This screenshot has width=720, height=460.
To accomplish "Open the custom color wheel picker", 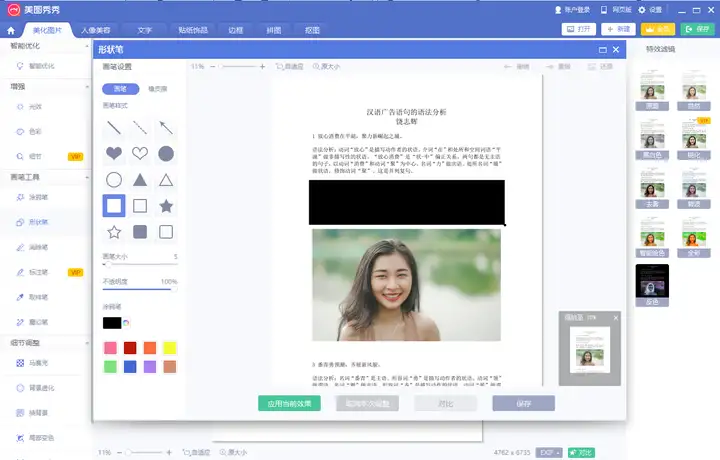I will click(x=126, y=323).
